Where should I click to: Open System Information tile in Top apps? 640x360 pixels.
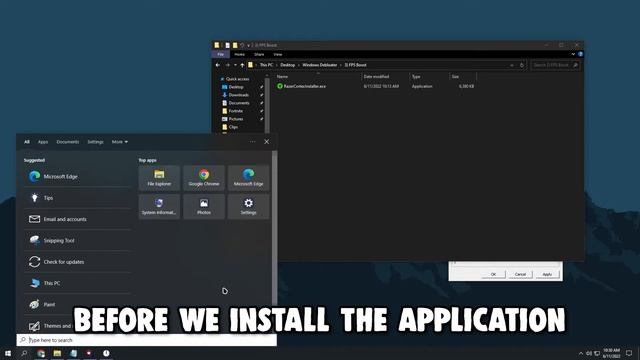[159, 207]
